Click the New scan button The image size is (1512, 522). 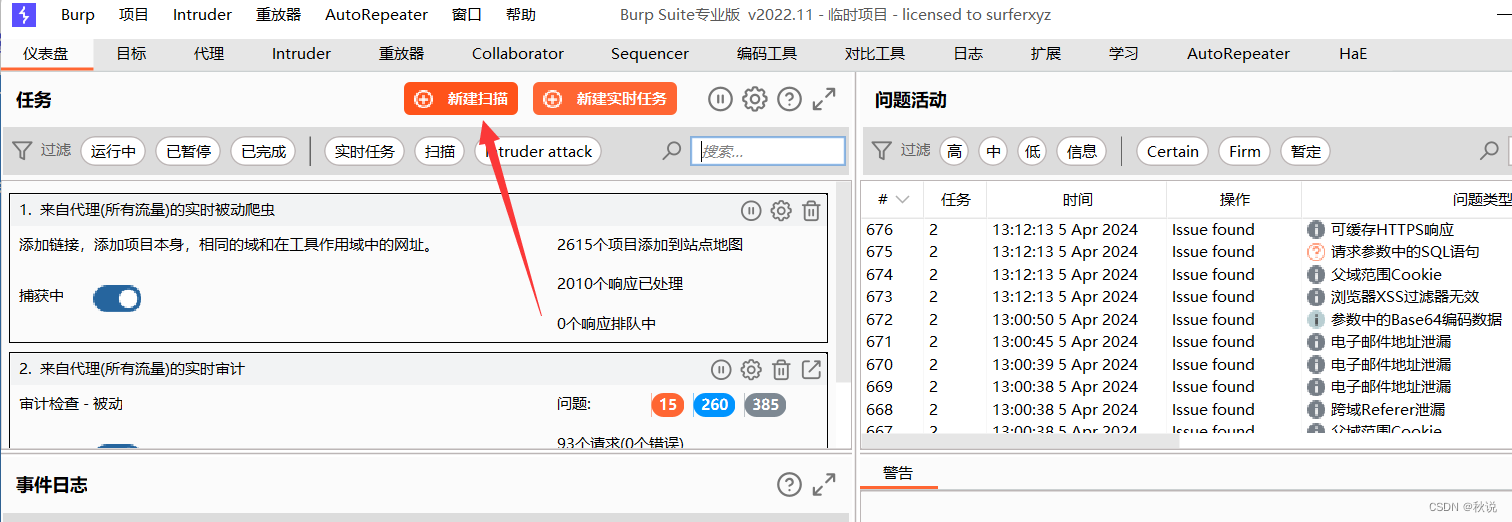(461, 99)
